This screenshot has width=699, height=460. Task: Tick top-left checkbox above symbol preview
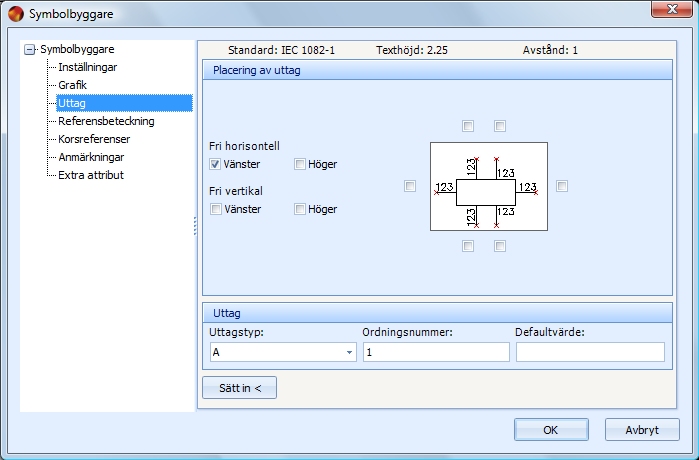tap(468, 126)
